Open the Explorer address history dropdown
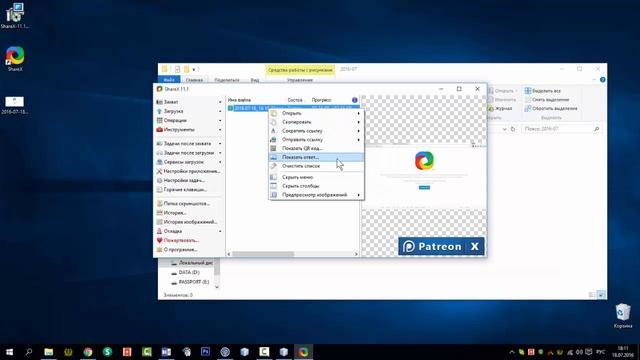Image resolution: width=640 pixels, height=360 pixels. click(x=504, y=129)
